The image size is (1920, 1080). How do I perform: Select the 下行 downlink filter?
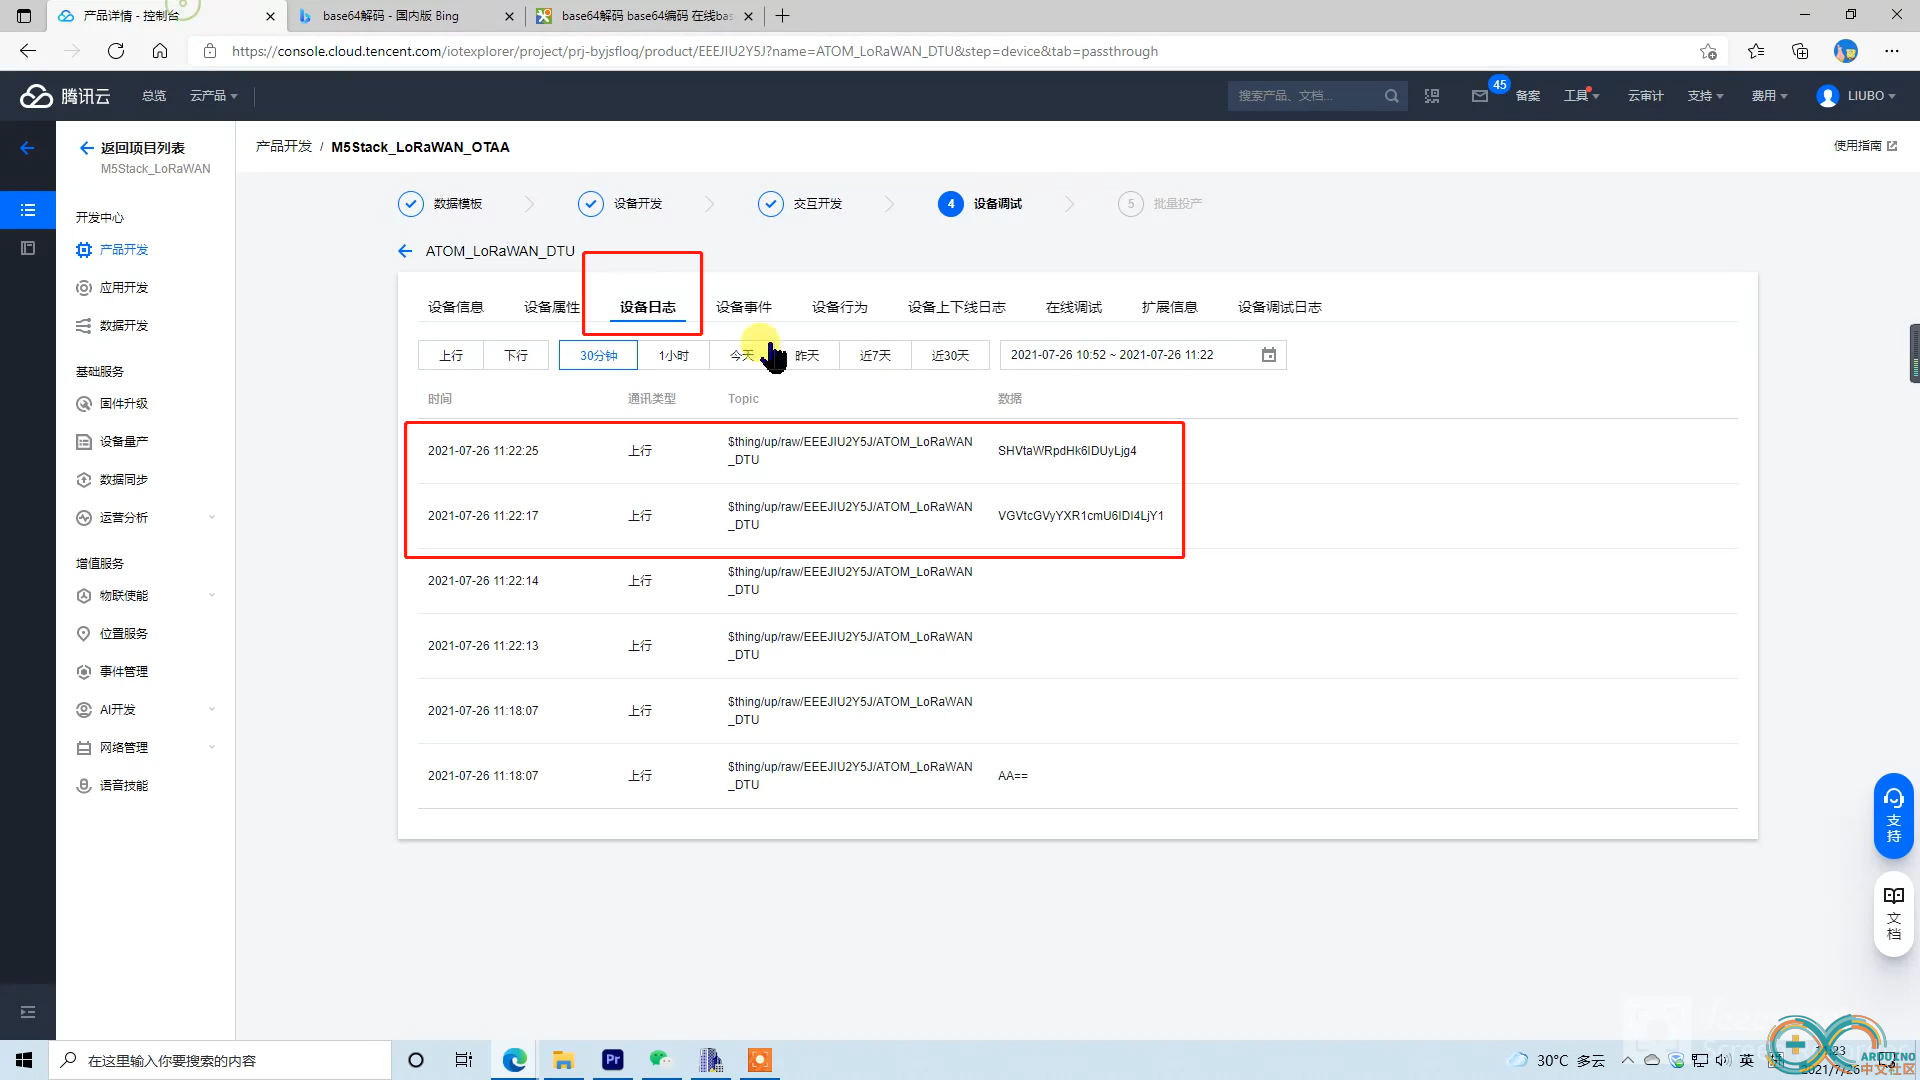pyautogui.click(x=516, y=355)
